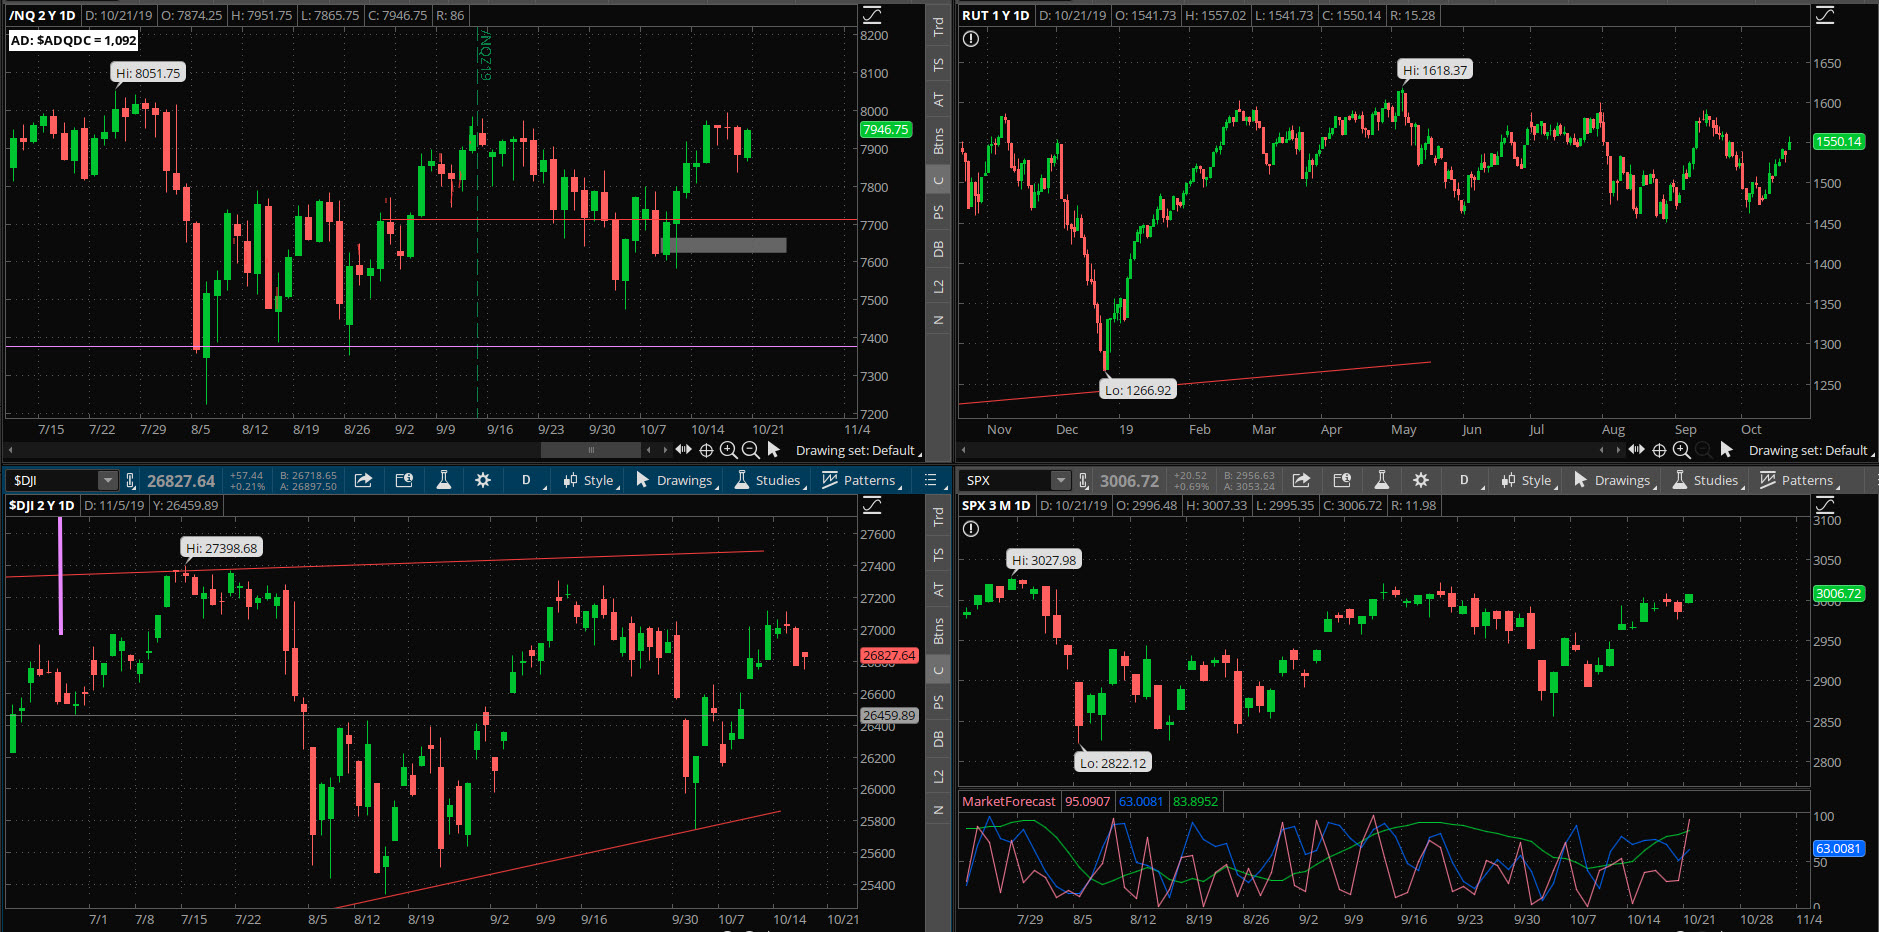Viewport: 1879px width, 932px height.
Task: Open D timeframe dropdown in $DJI toolbar
Action: [x=531, y=480]
